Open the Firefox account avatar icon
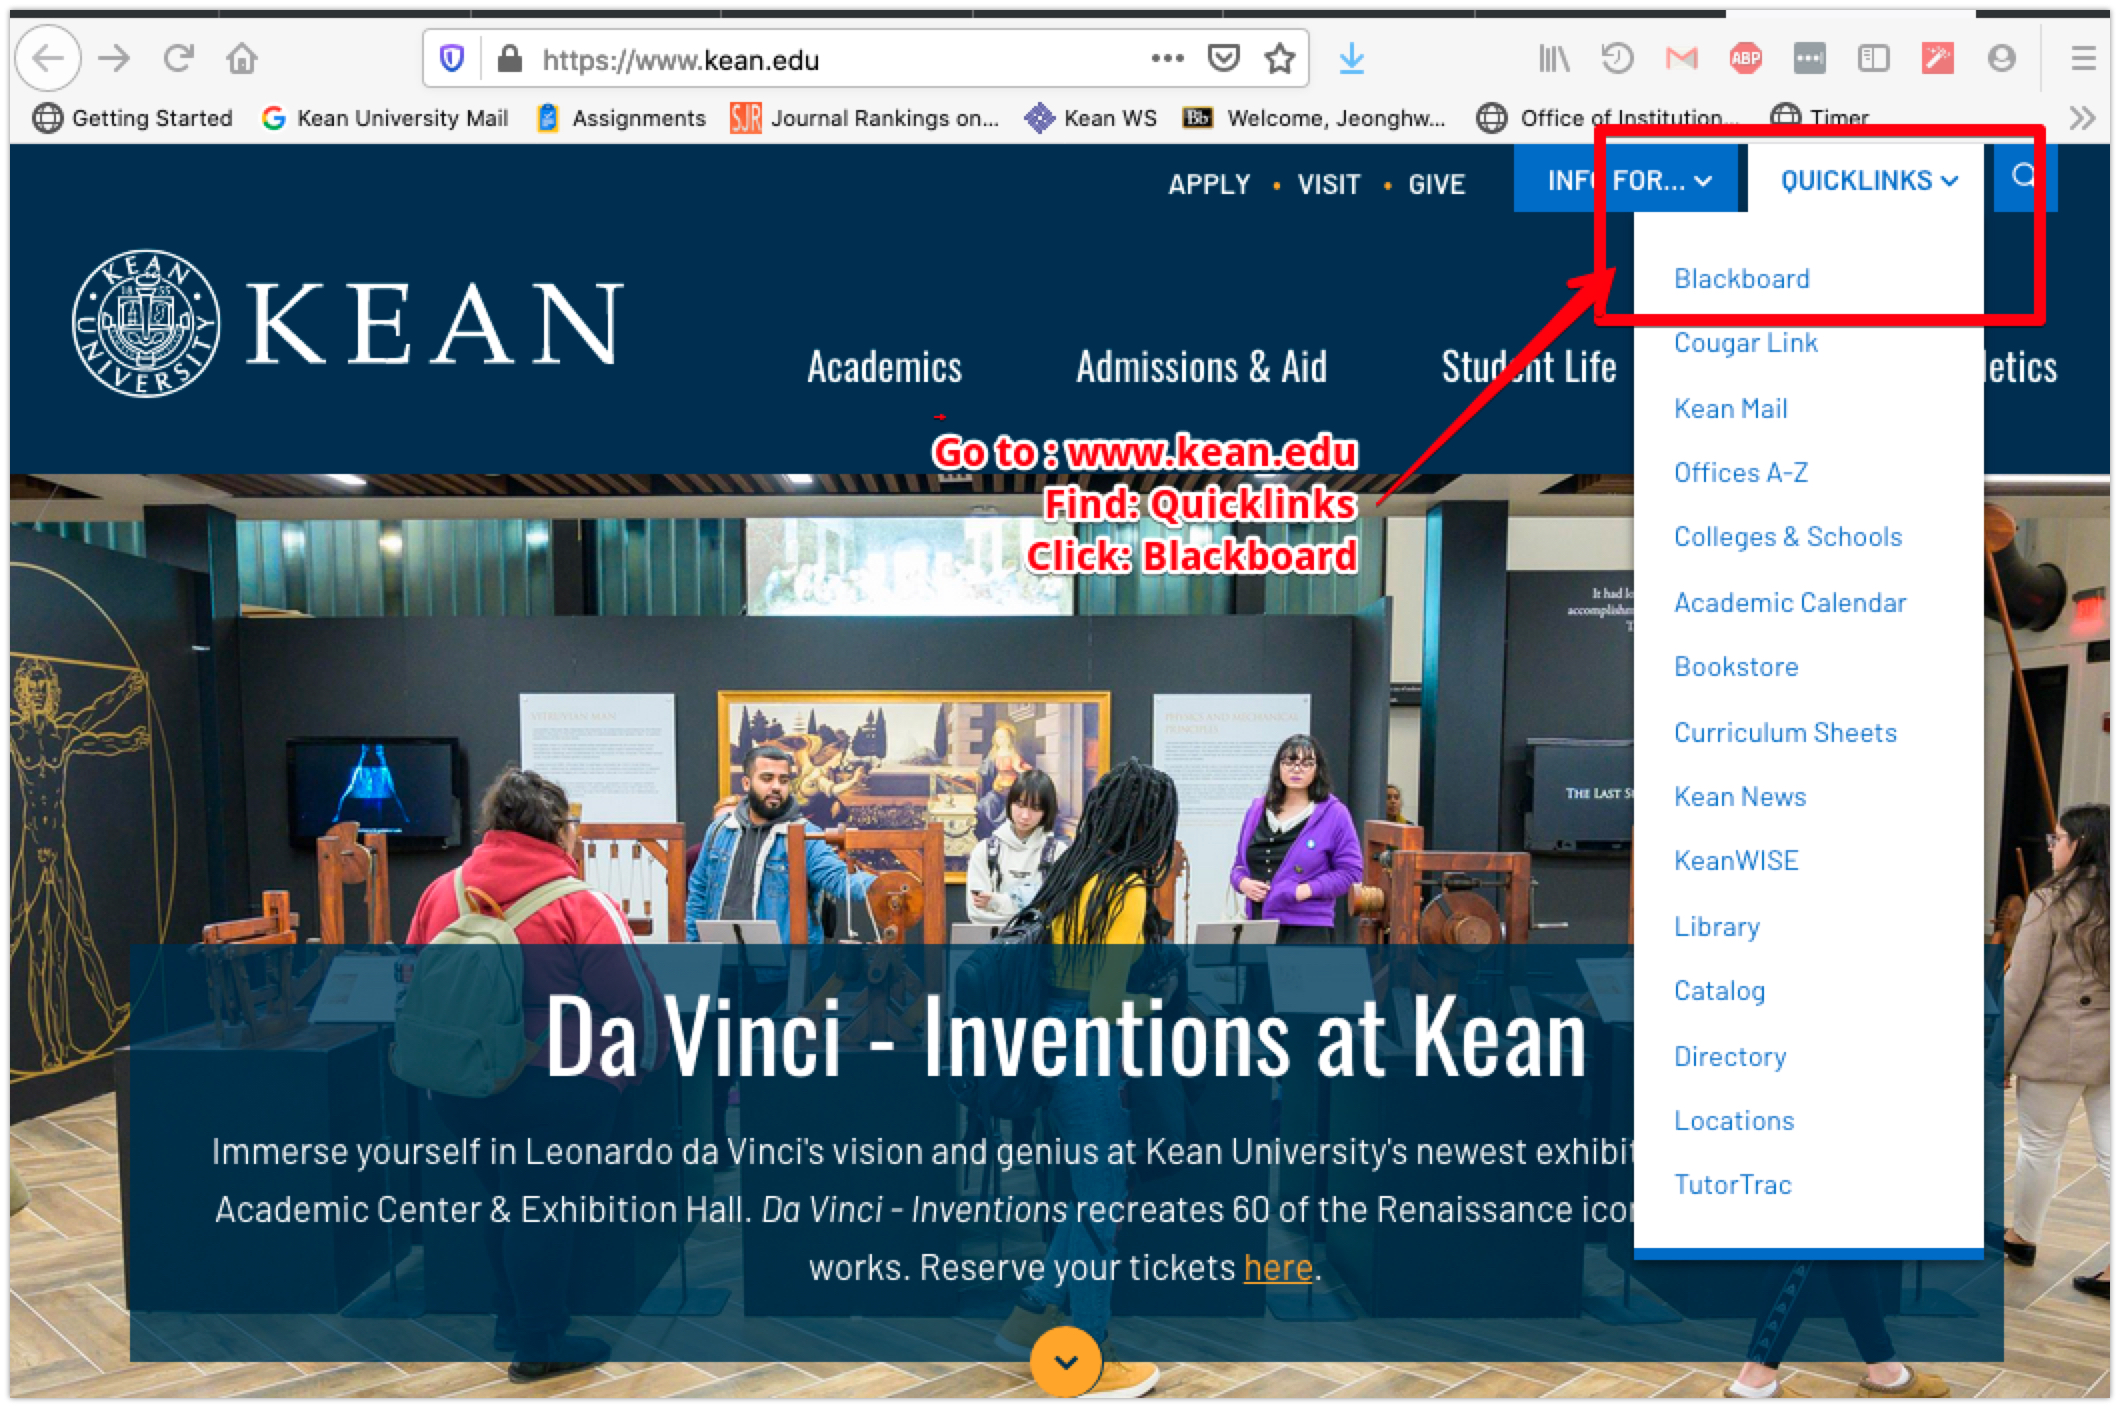2120x1408 pixels. click(x=2001, y=59)
